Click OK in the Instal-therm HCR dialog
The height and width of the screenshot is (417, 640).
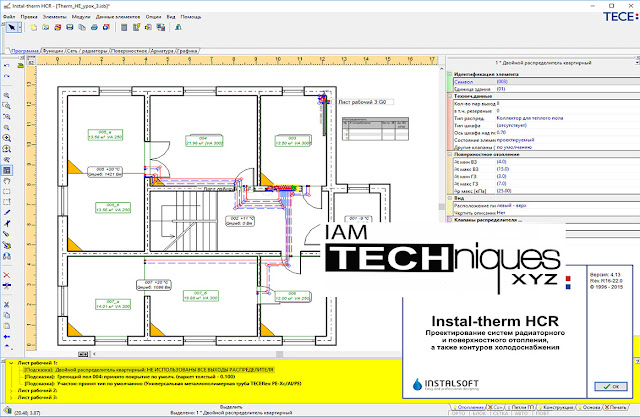point(611,386)
